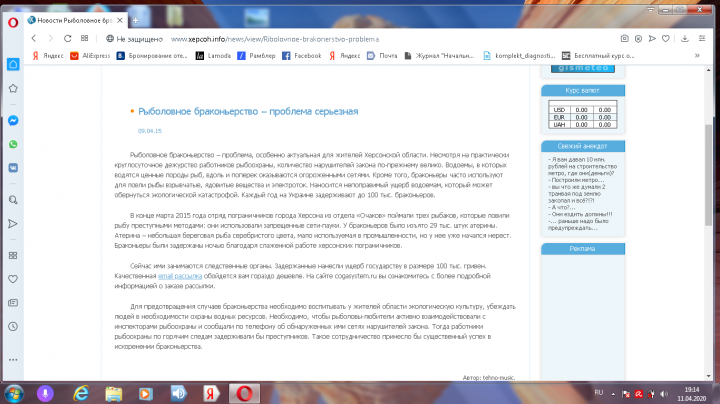The image size is (720, 404).
Task: Open Internet Explorer from the taskbar
Action: pyautogui.click(x=81, y=393)
